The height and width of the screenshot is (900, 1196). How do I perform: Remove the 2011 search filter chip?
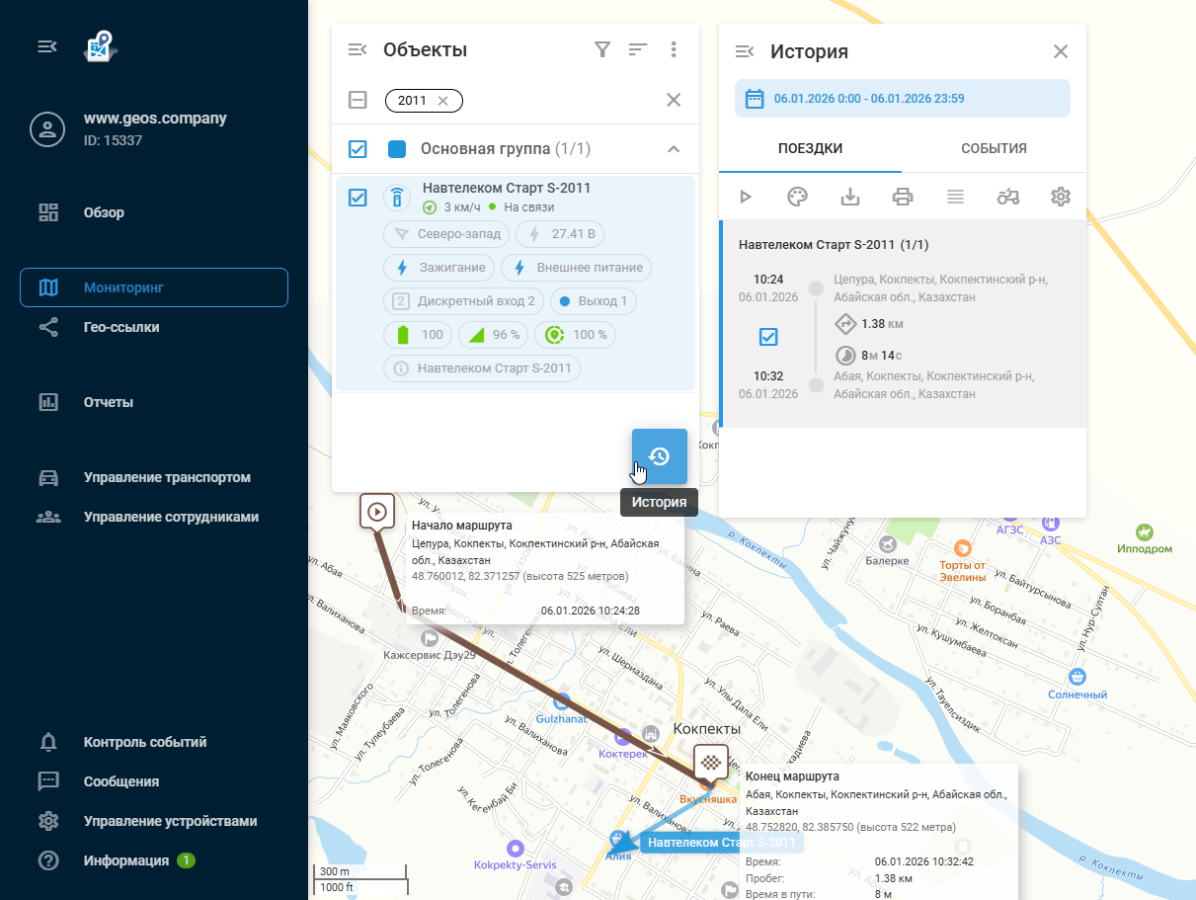[x=443, y=100]
